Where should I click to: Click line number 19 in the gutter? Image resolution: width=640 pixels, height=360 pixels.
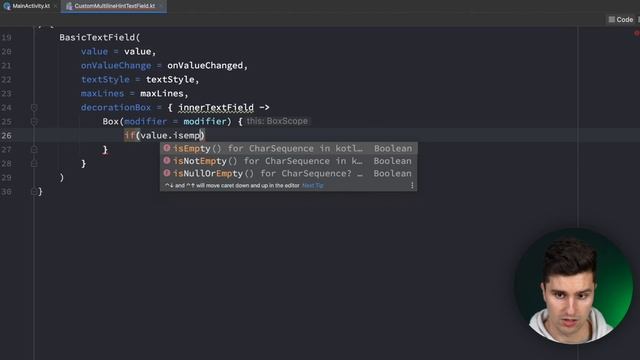(x=7, y=38)
